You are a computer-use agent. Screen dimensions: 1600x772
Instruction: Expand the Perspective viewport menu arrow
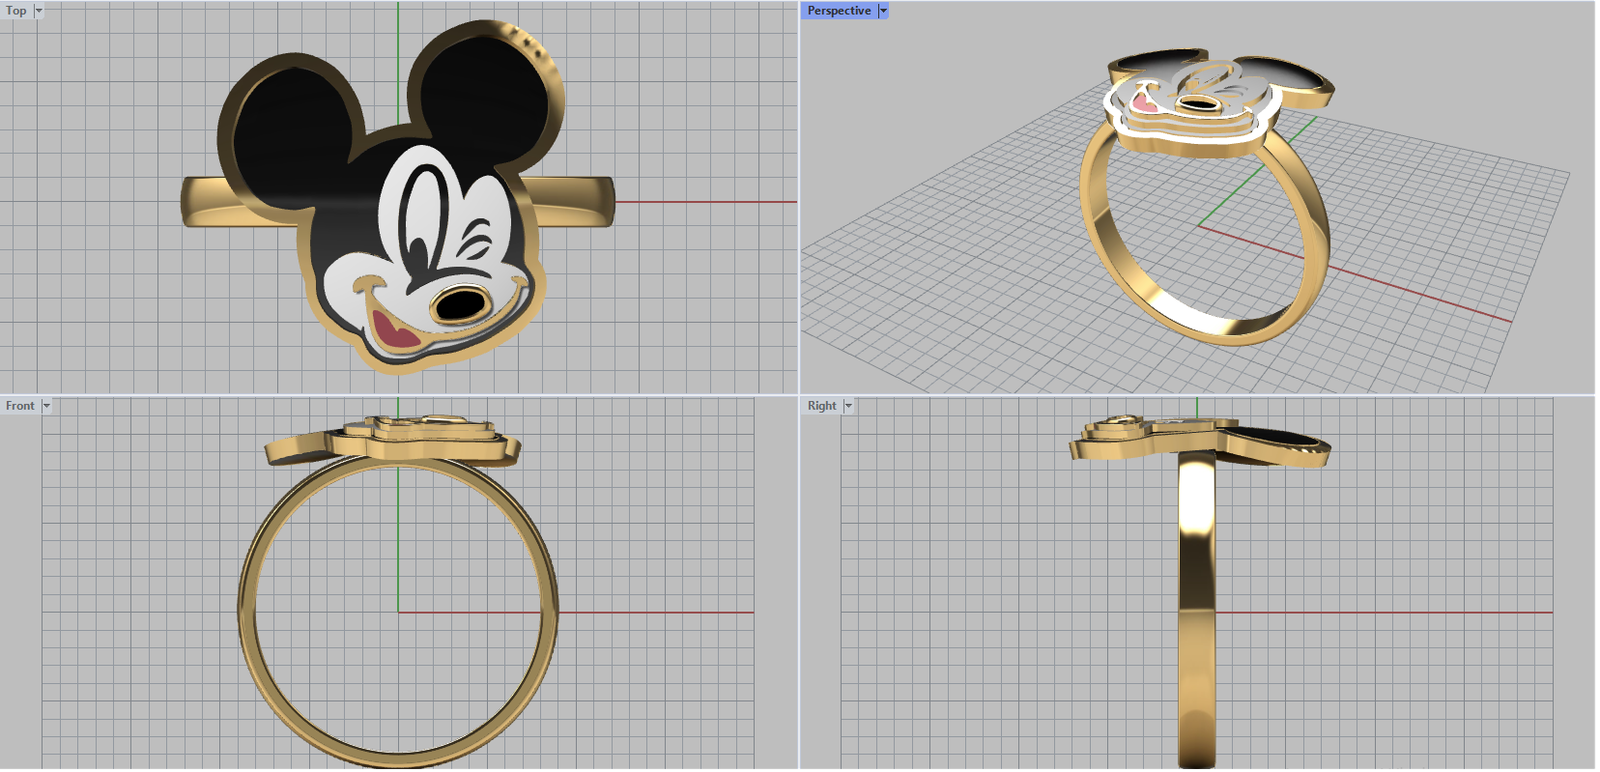point(883,11)
